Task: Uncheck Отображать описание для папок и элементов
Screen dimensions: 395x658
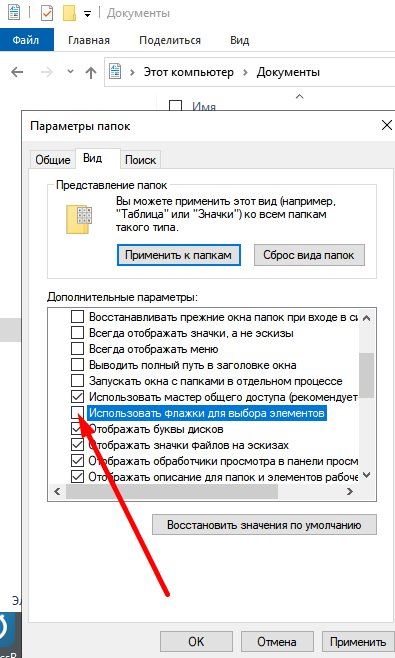Action: click(77, 476)
